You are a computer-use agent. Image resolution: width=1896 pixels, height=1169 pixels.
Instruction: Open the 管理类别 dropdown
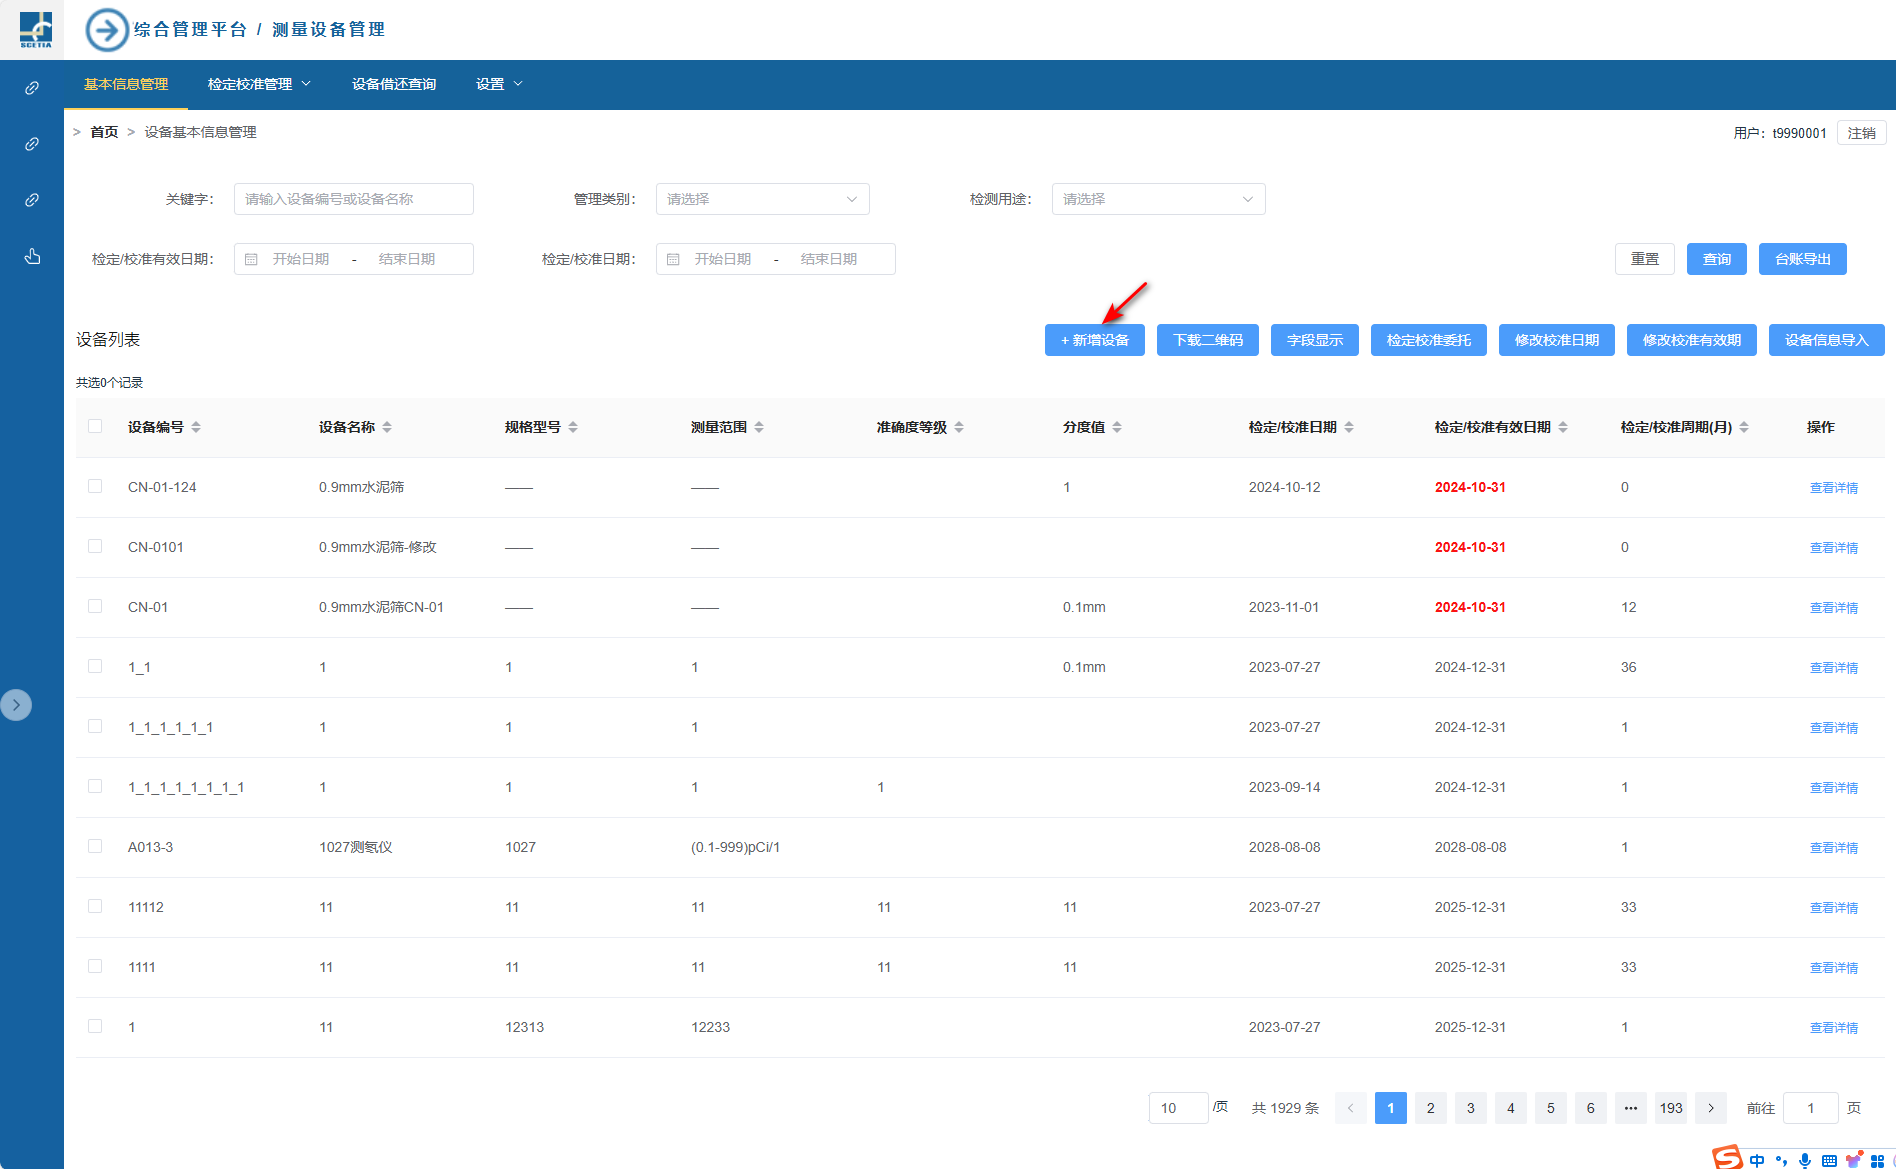[x=762, y=199]
